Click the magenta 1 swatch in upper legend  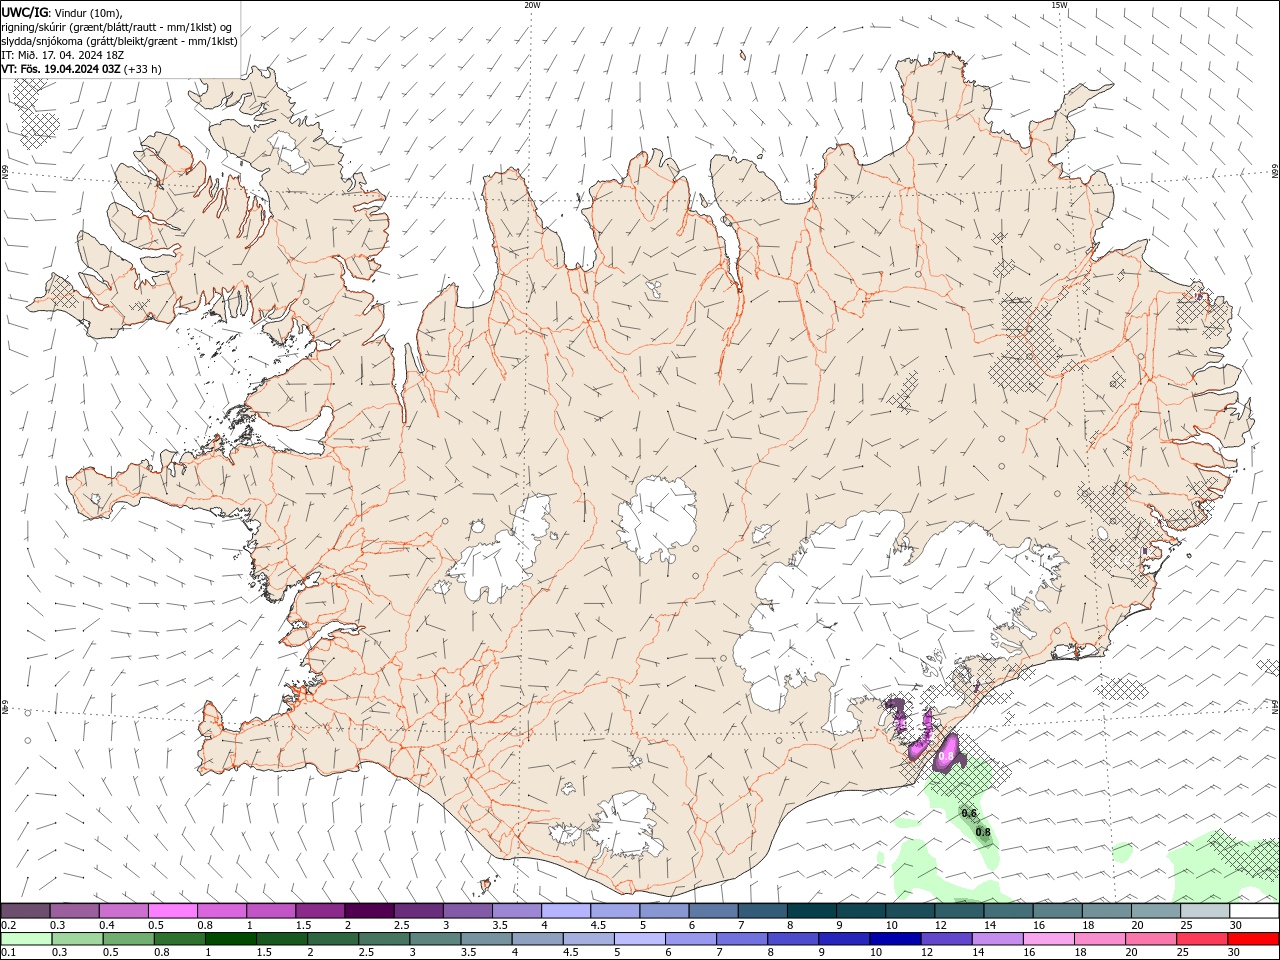[x=270, y=911]
